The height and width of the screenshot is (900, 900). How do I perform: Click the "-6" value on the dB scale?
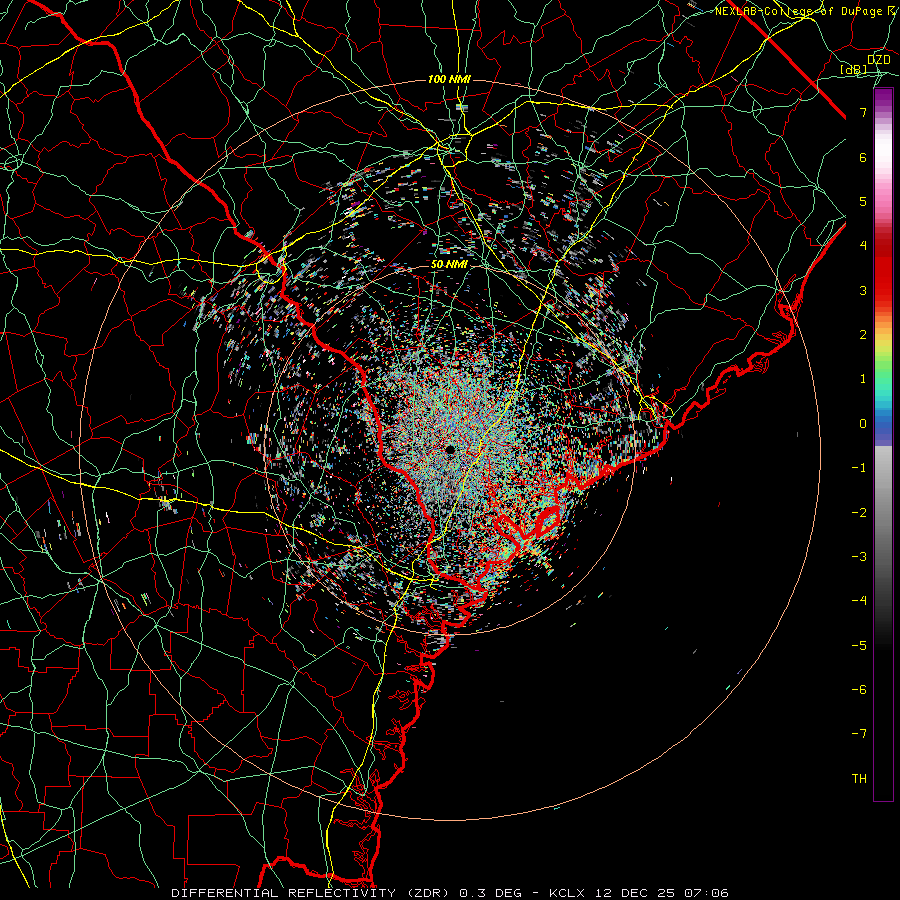click(859, 689)
